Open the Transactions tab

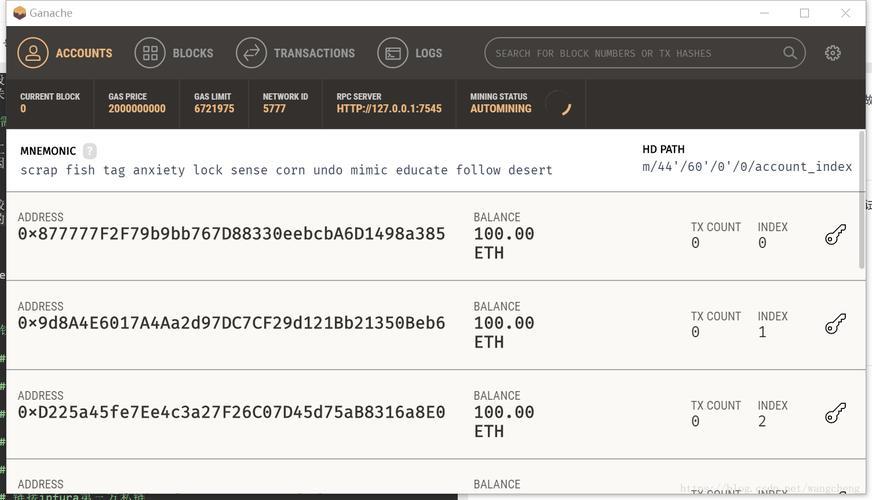(x=296, y=53)
